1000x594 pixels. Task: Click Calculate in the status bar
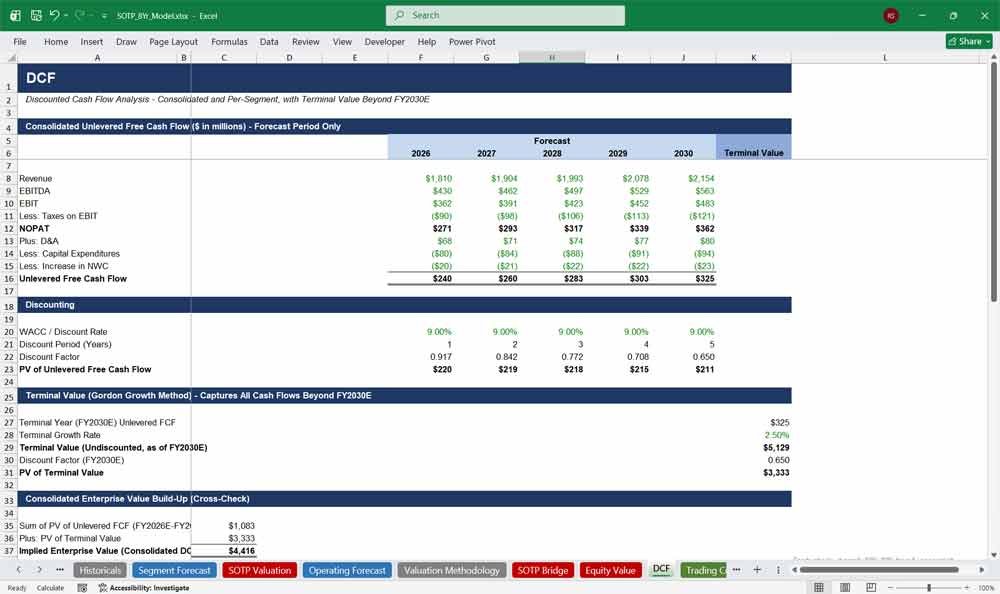pyautogui.click(x=50, y=588)
